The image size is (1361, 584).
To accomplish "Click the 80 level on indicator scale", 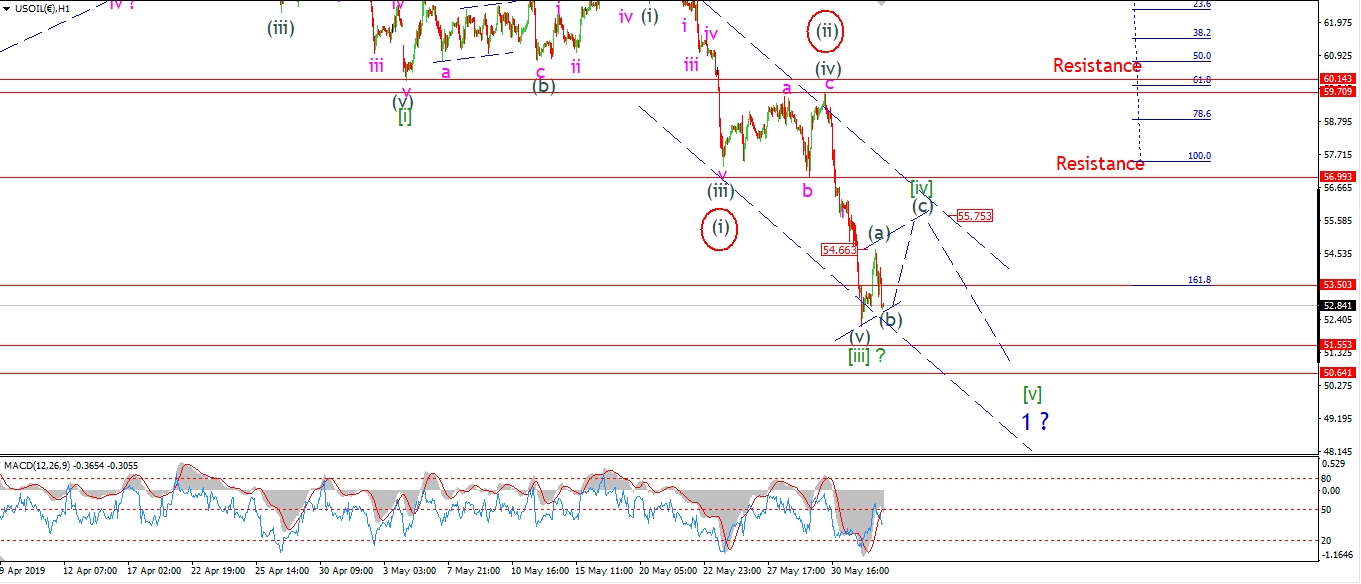I will 1328,478.
